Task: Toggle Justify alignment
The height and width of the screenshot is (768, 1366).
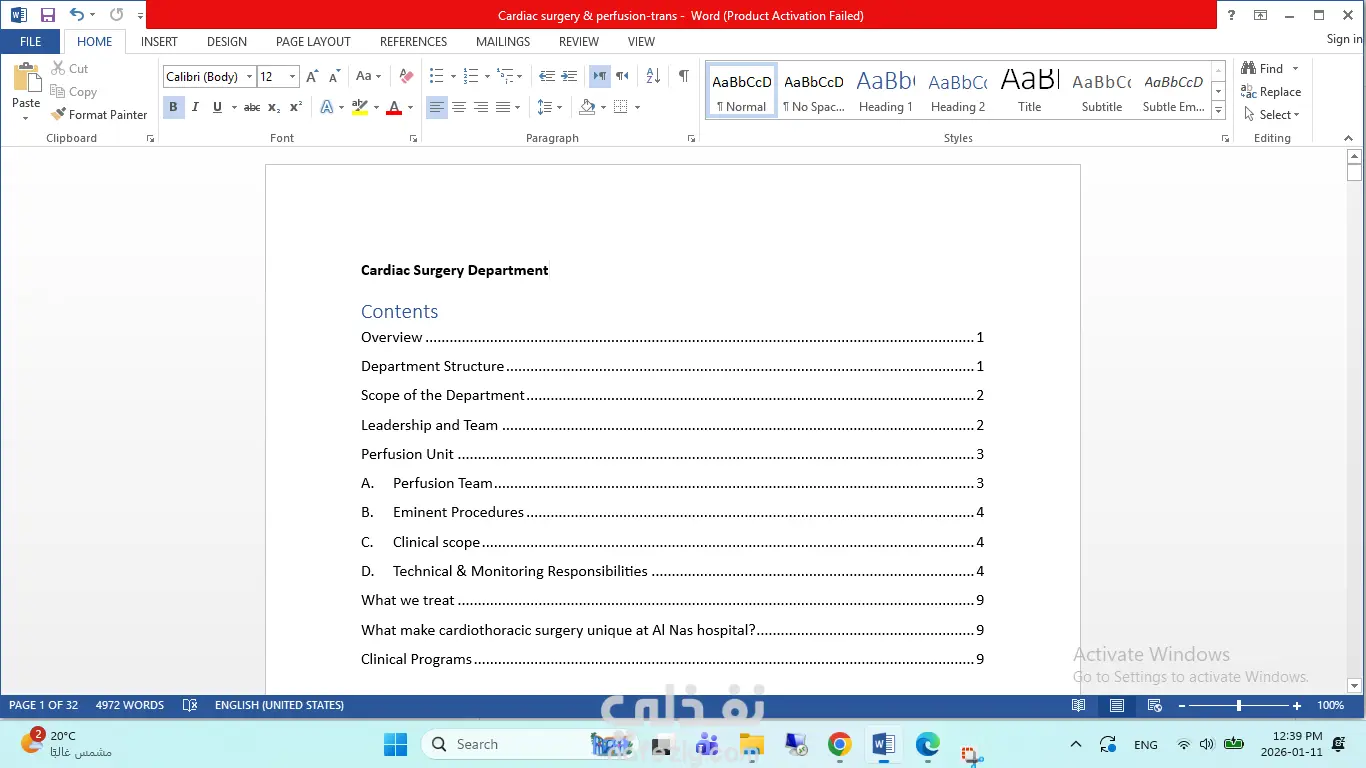Action: 503,107
